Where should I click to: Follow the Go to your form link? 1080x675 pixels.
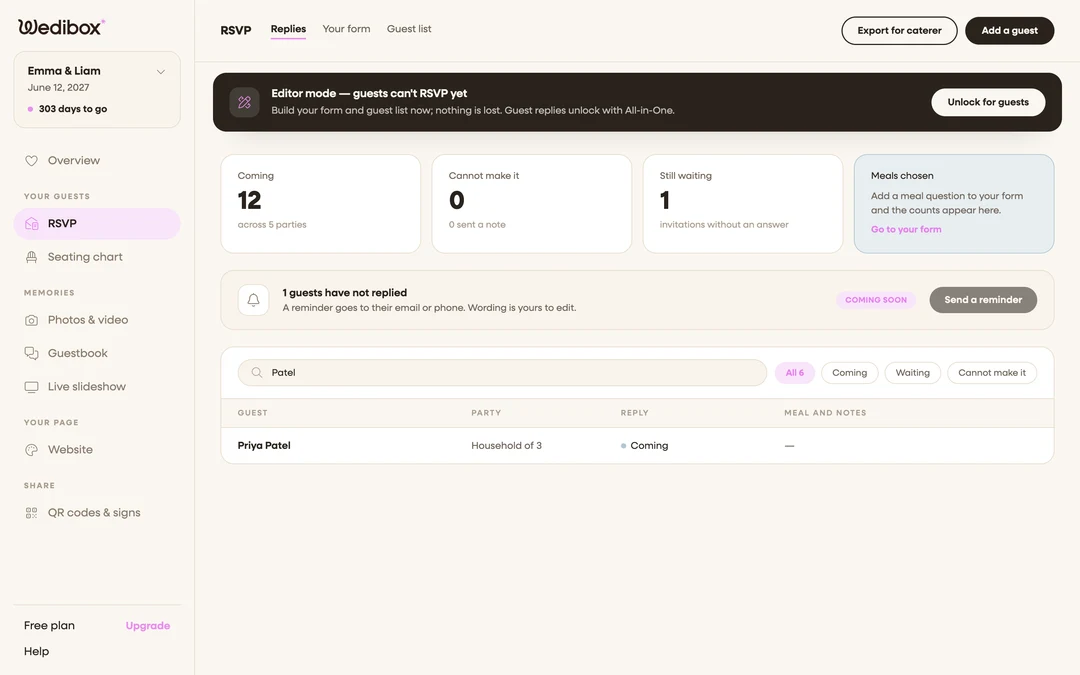[x=906, y=229]
